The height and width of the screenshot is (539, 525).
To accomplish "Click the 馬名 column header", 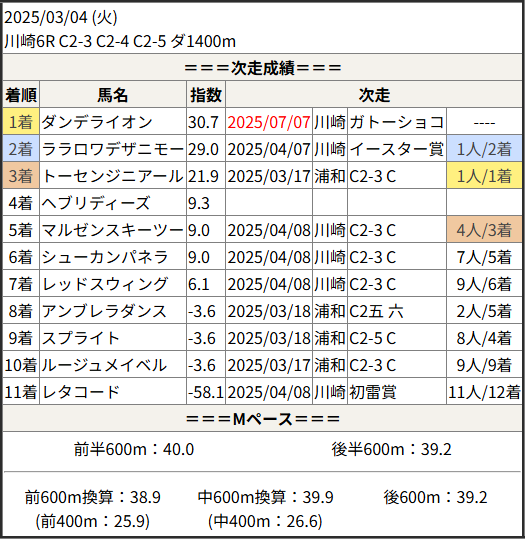I will pos(113,95).
